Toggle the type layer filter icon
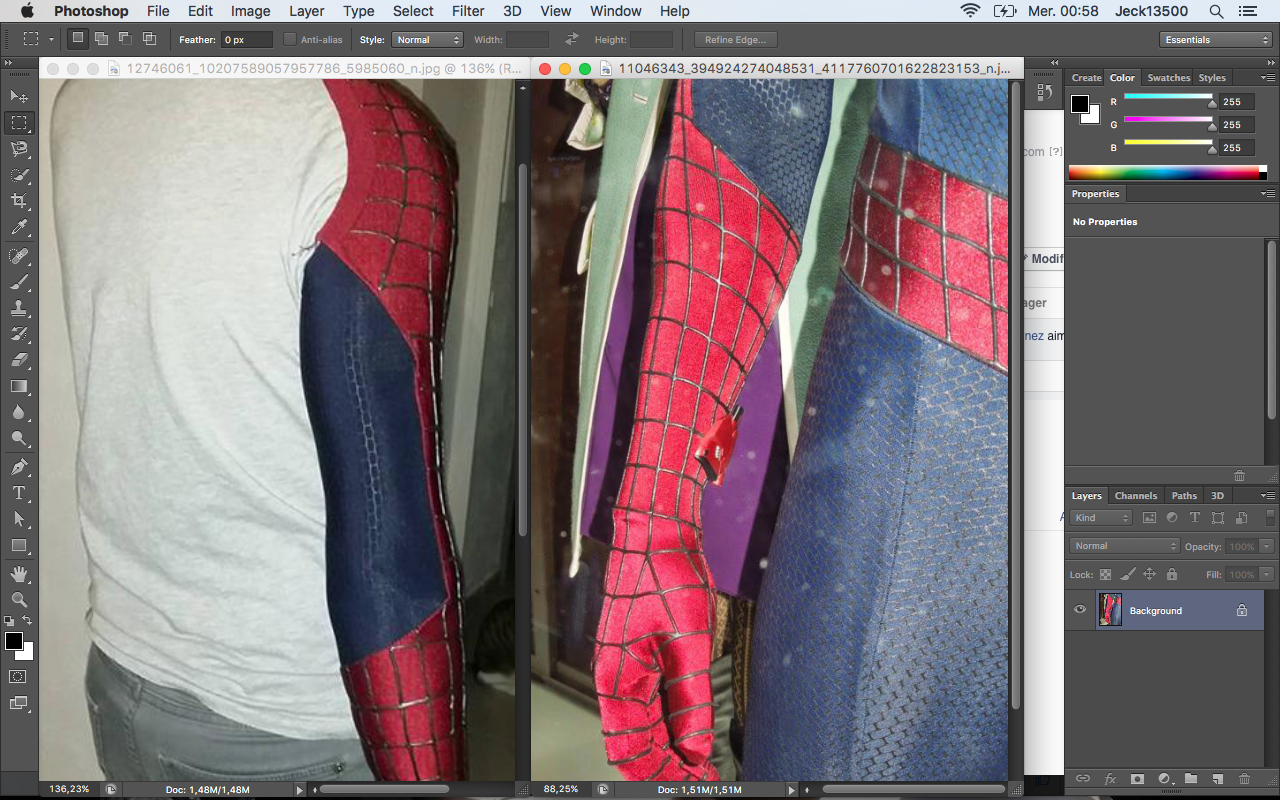The image size is (1280, 800). [x=1195, y=518]
